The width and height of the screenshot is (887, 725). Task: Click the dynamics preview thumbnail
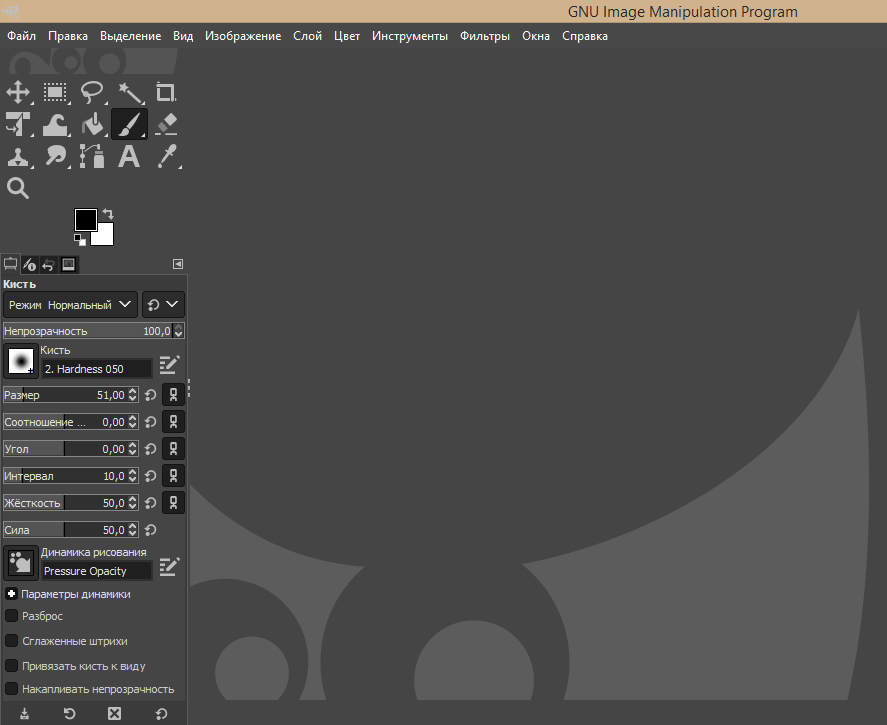click(x=21, y=563)
